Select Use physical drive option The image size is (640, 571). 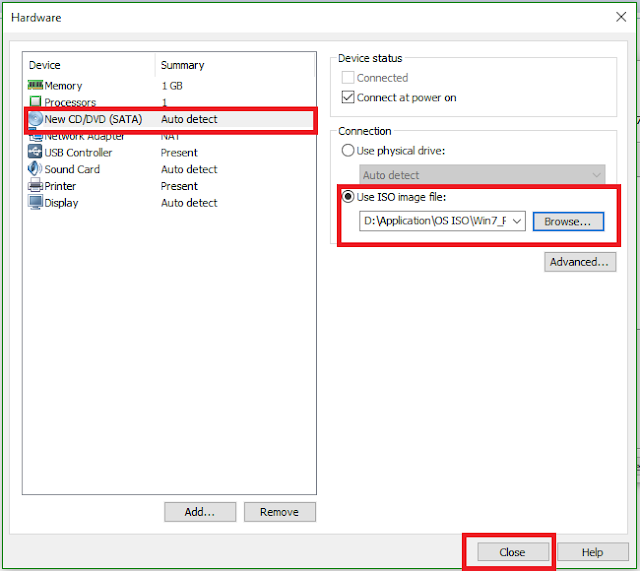pos(348,151)
